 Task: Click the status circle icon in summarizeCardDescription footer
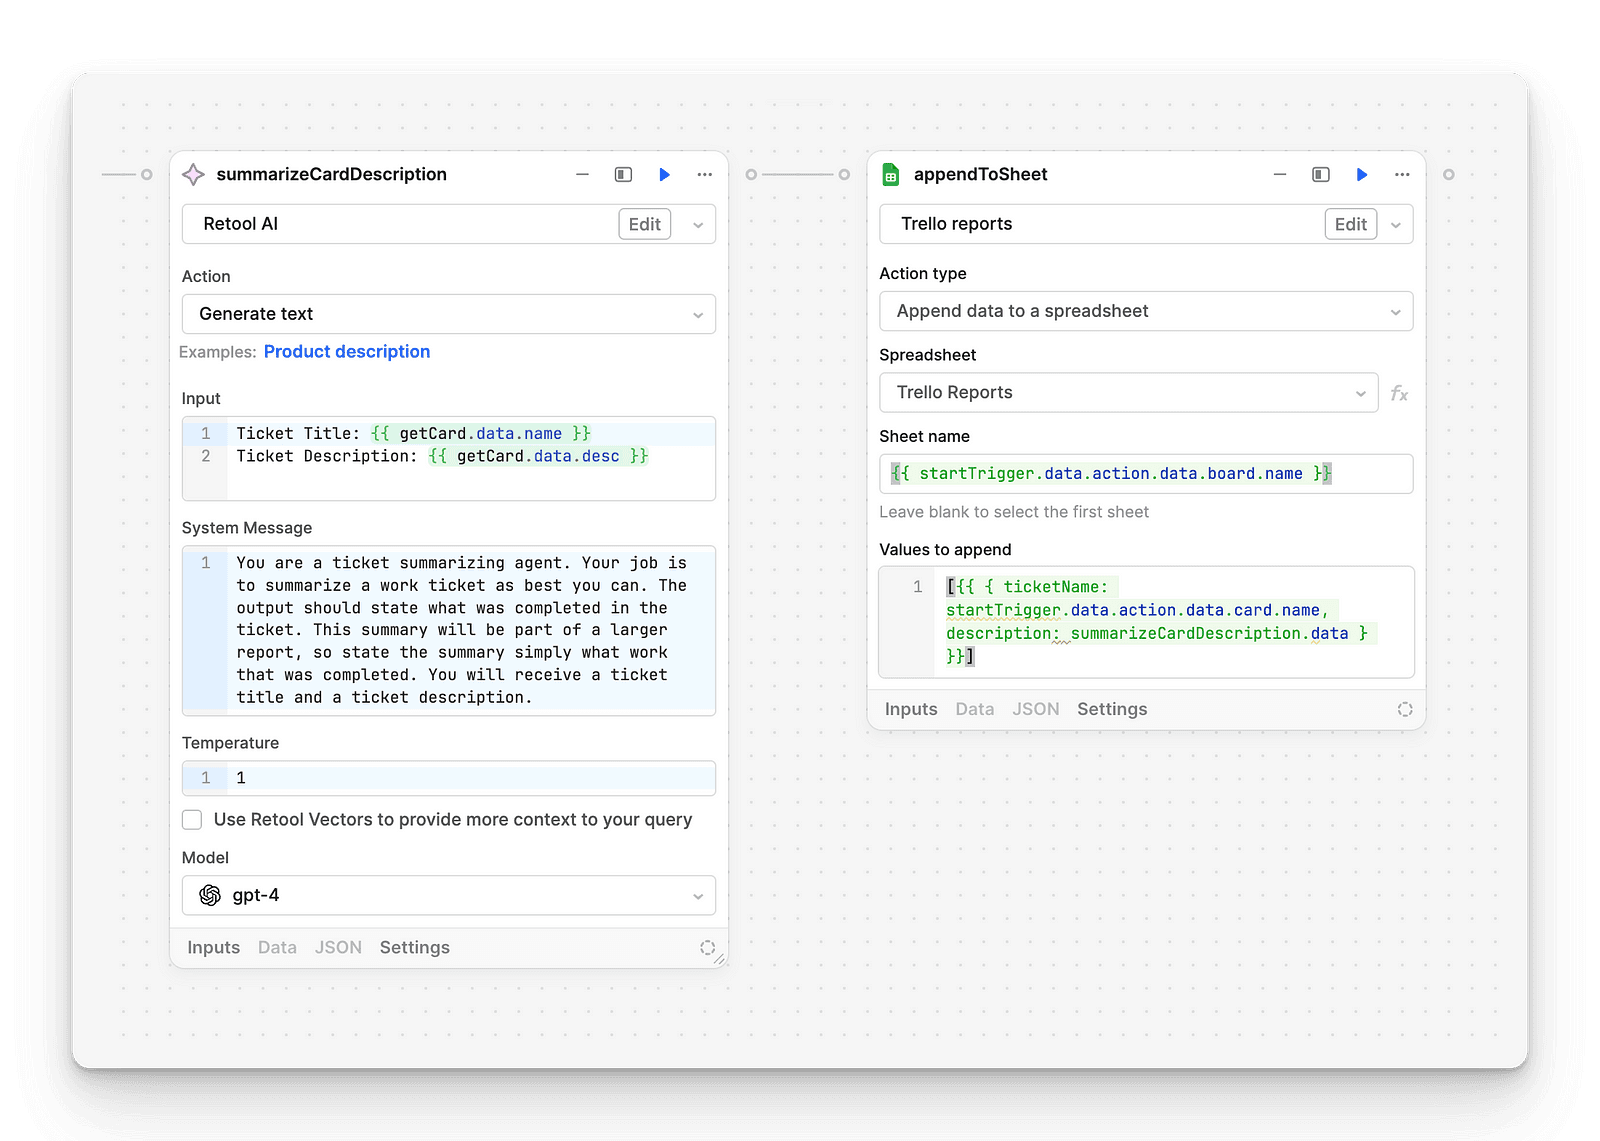click(x=707, y=948)
